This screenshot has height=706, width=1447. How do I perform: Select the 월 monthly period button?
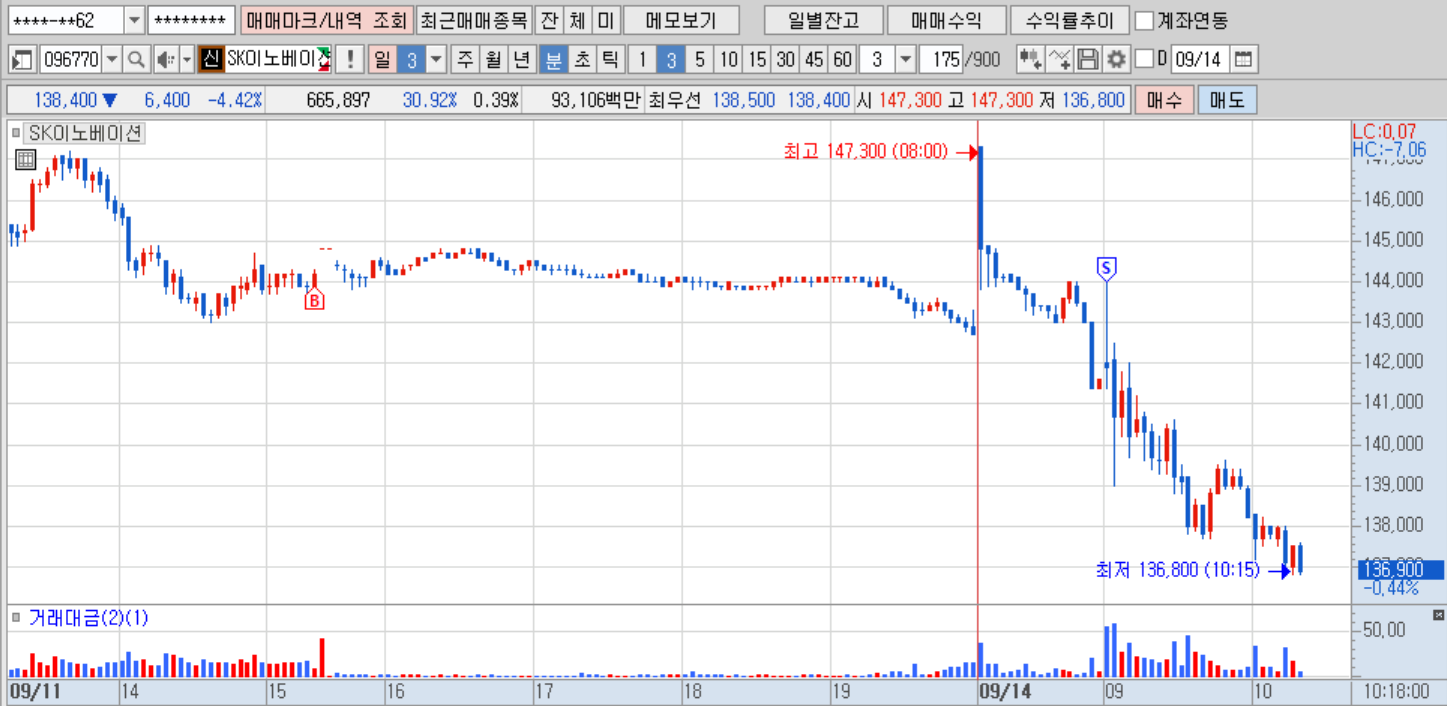point(493,60)
